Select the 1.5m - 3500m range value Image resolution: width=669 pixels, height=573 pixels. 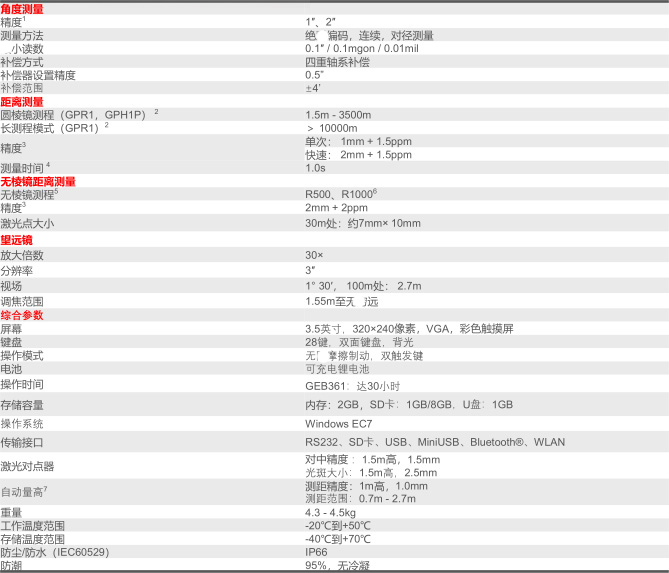(338, 115)
